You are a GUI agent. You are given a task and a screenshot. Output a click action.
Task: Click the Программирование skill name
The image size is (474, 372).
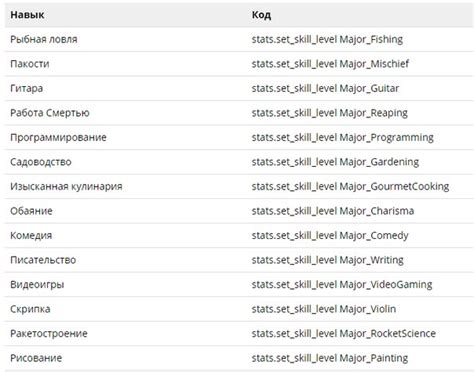click(x=58, y=137)
